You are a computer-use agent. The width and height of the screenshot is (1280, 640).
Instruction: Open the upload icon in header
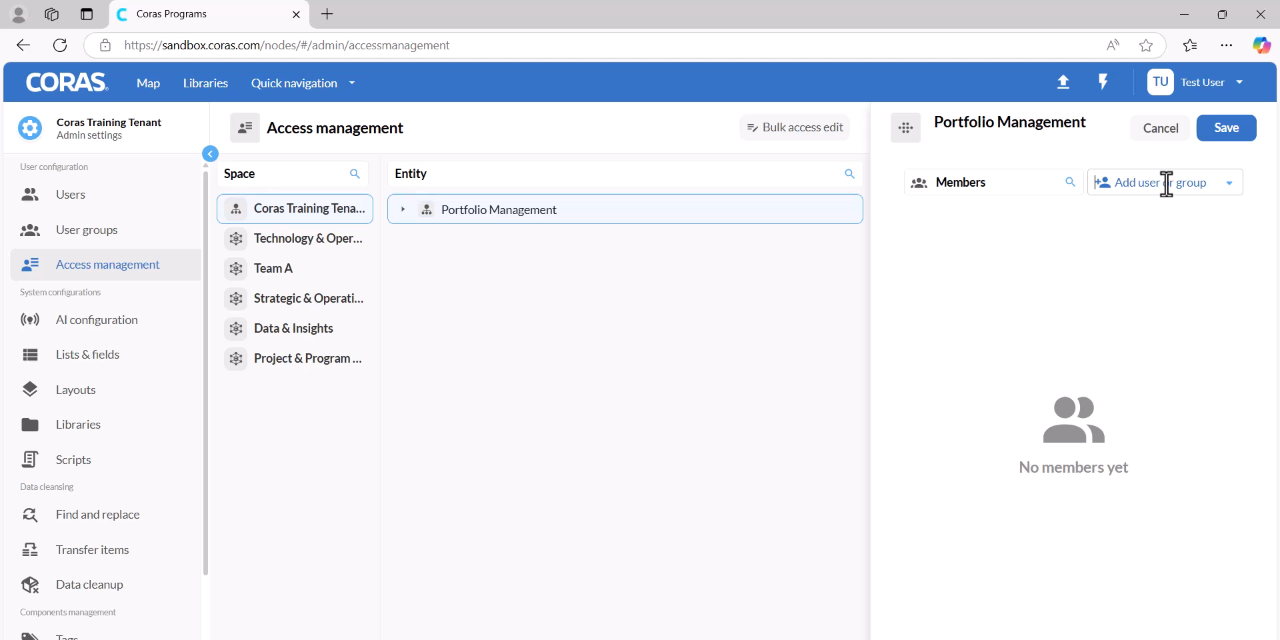click(1063, 82)
